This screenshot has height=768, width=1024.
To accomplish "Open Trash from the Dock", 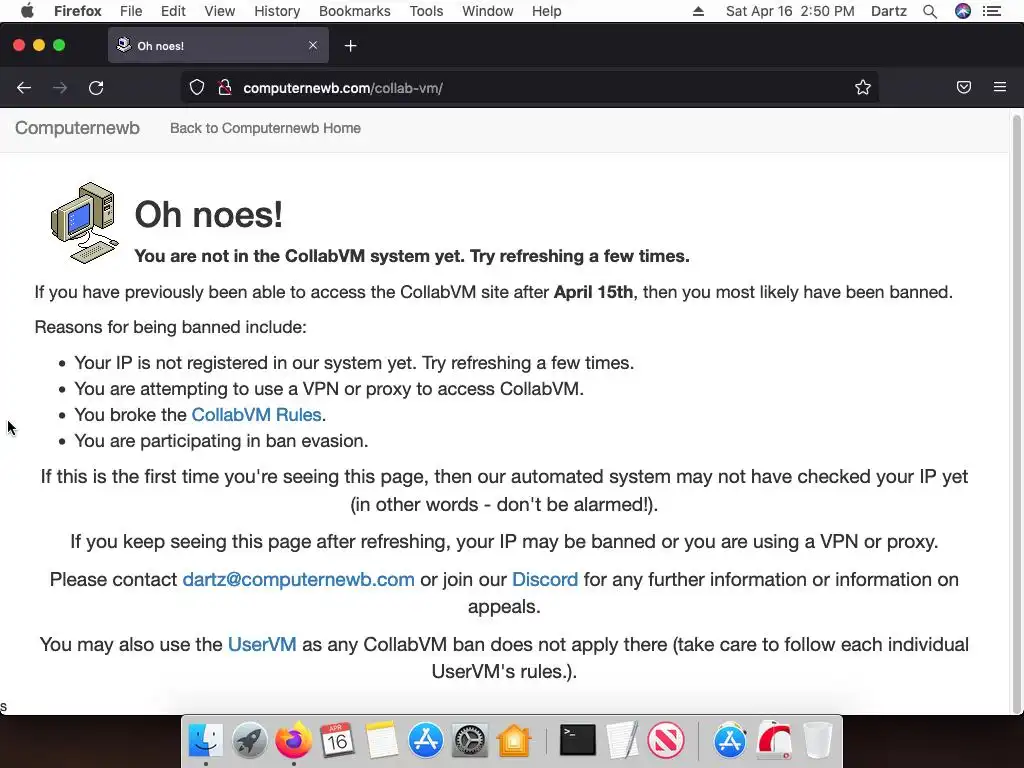I will click(x=818, y=740).
